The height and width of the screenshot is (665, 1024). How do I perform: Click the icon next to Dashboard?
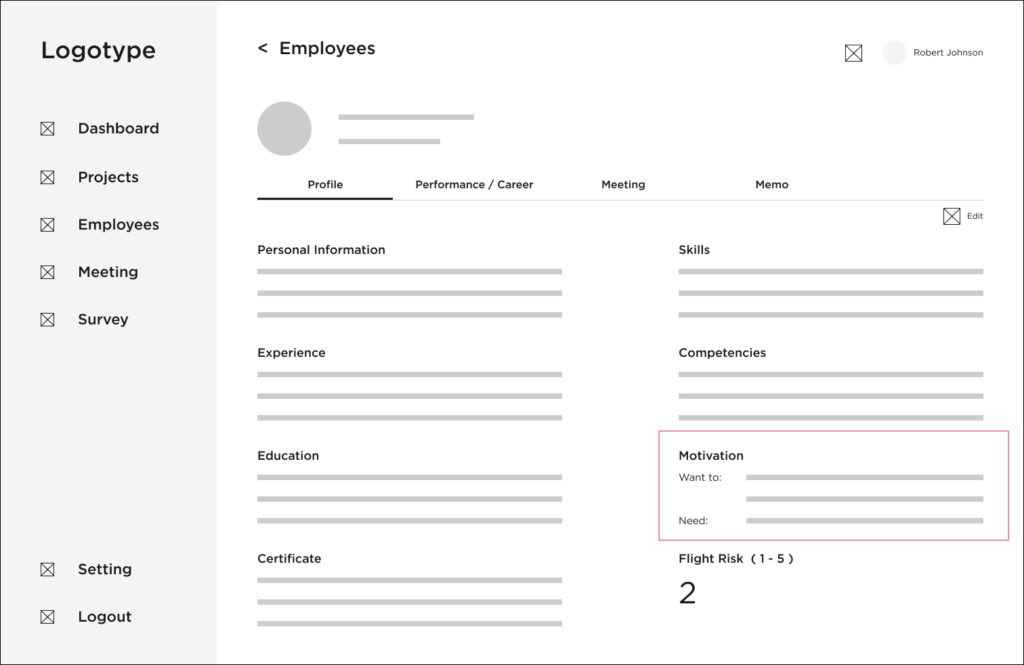[x=47, y=129]
